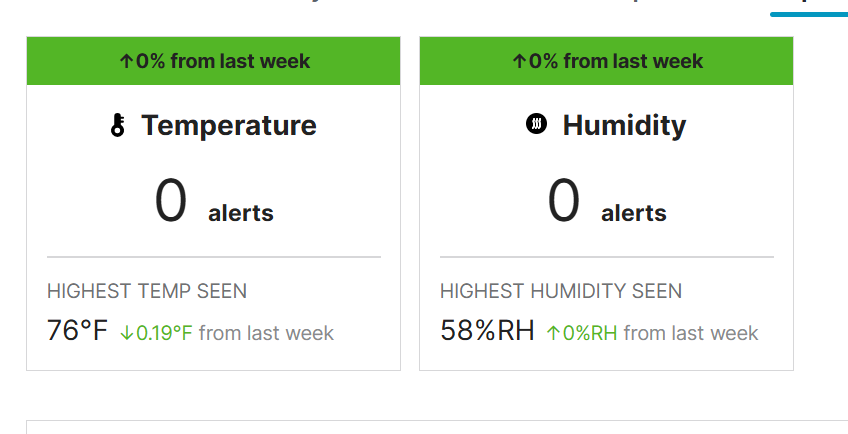Viewport: 848px width, 434px height.
Task: Click the 0.19°F weekly change text
Action: click(x=164, y=333)
